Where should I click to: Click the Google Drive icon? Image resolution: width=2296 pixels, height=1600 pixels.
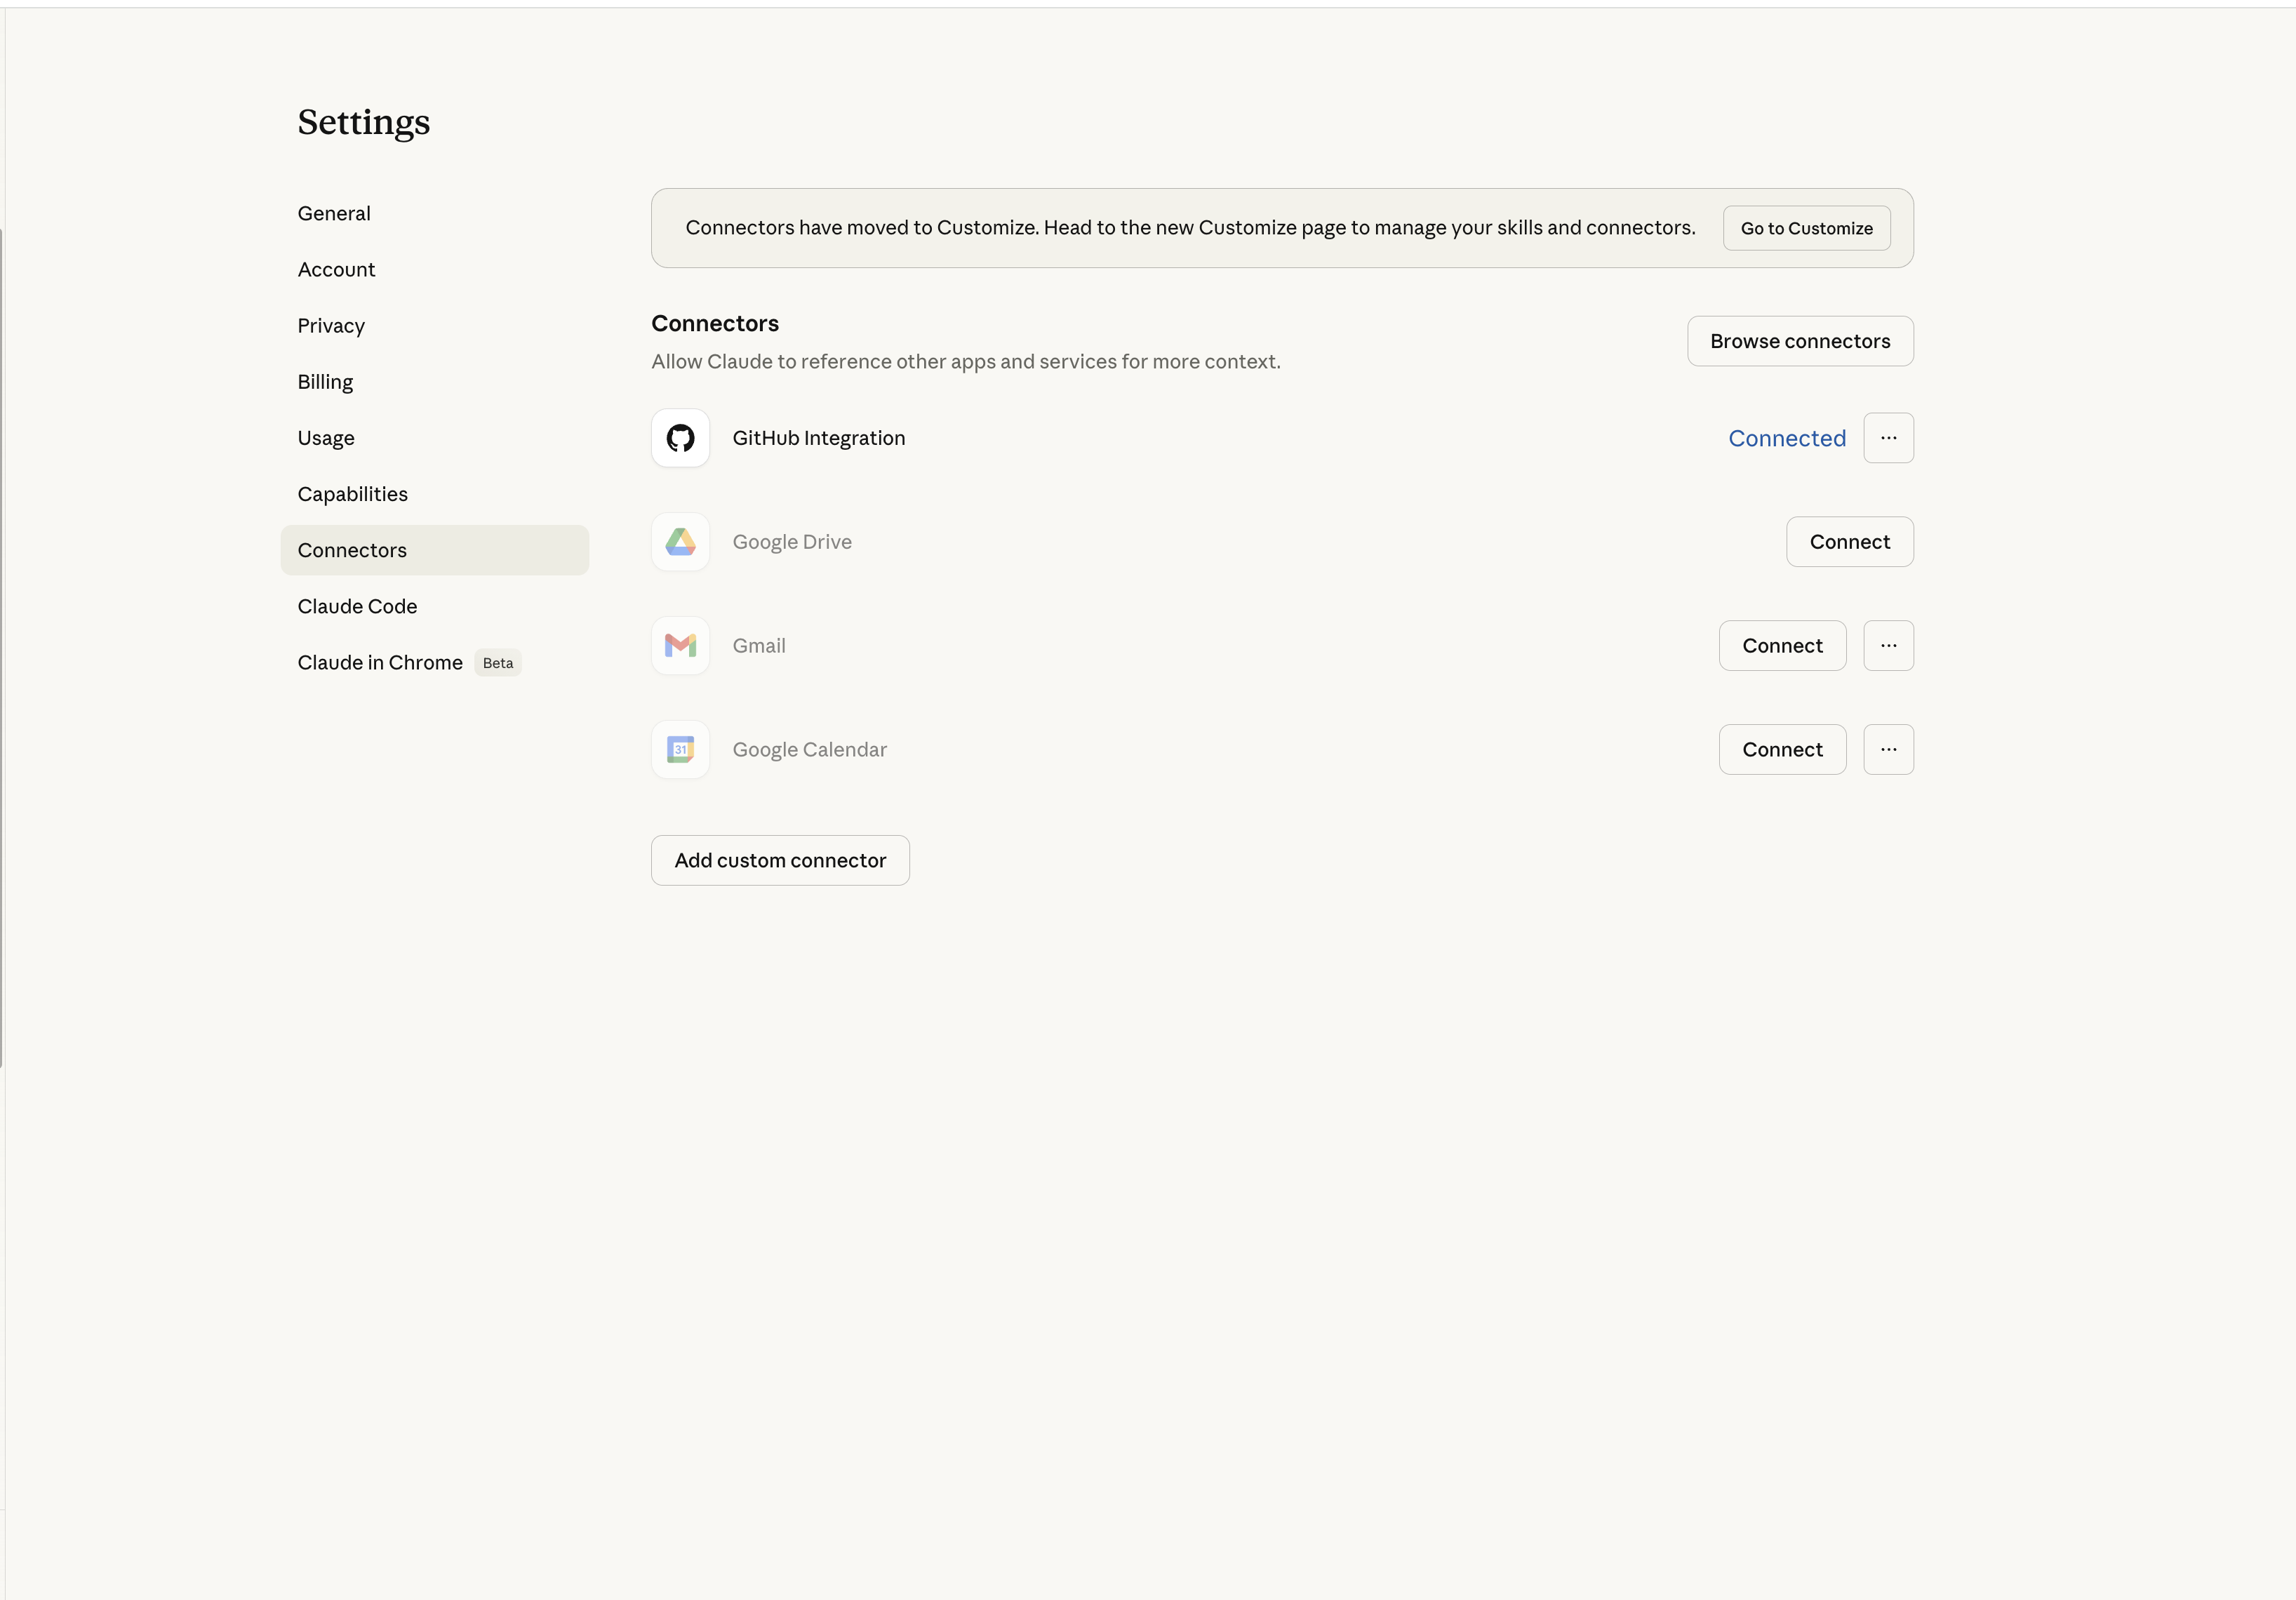pyautogui.click(x=680, y=542)
